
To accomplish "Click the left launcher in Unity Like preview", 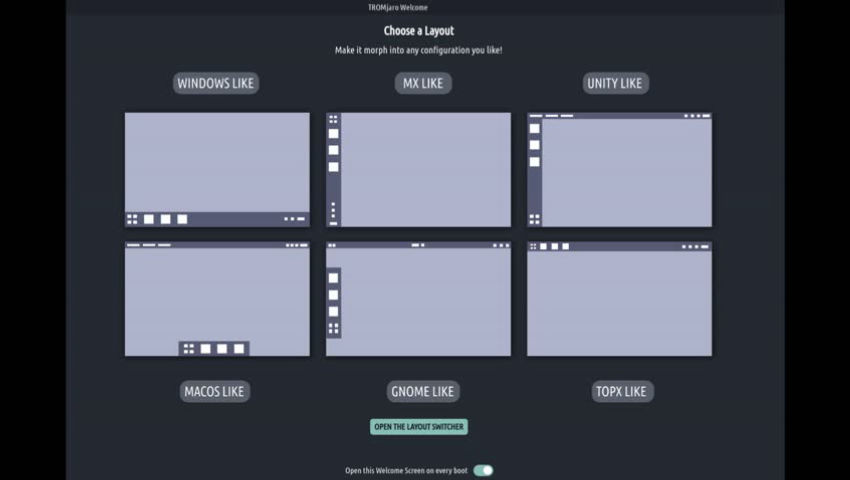I will coord(534,170).
